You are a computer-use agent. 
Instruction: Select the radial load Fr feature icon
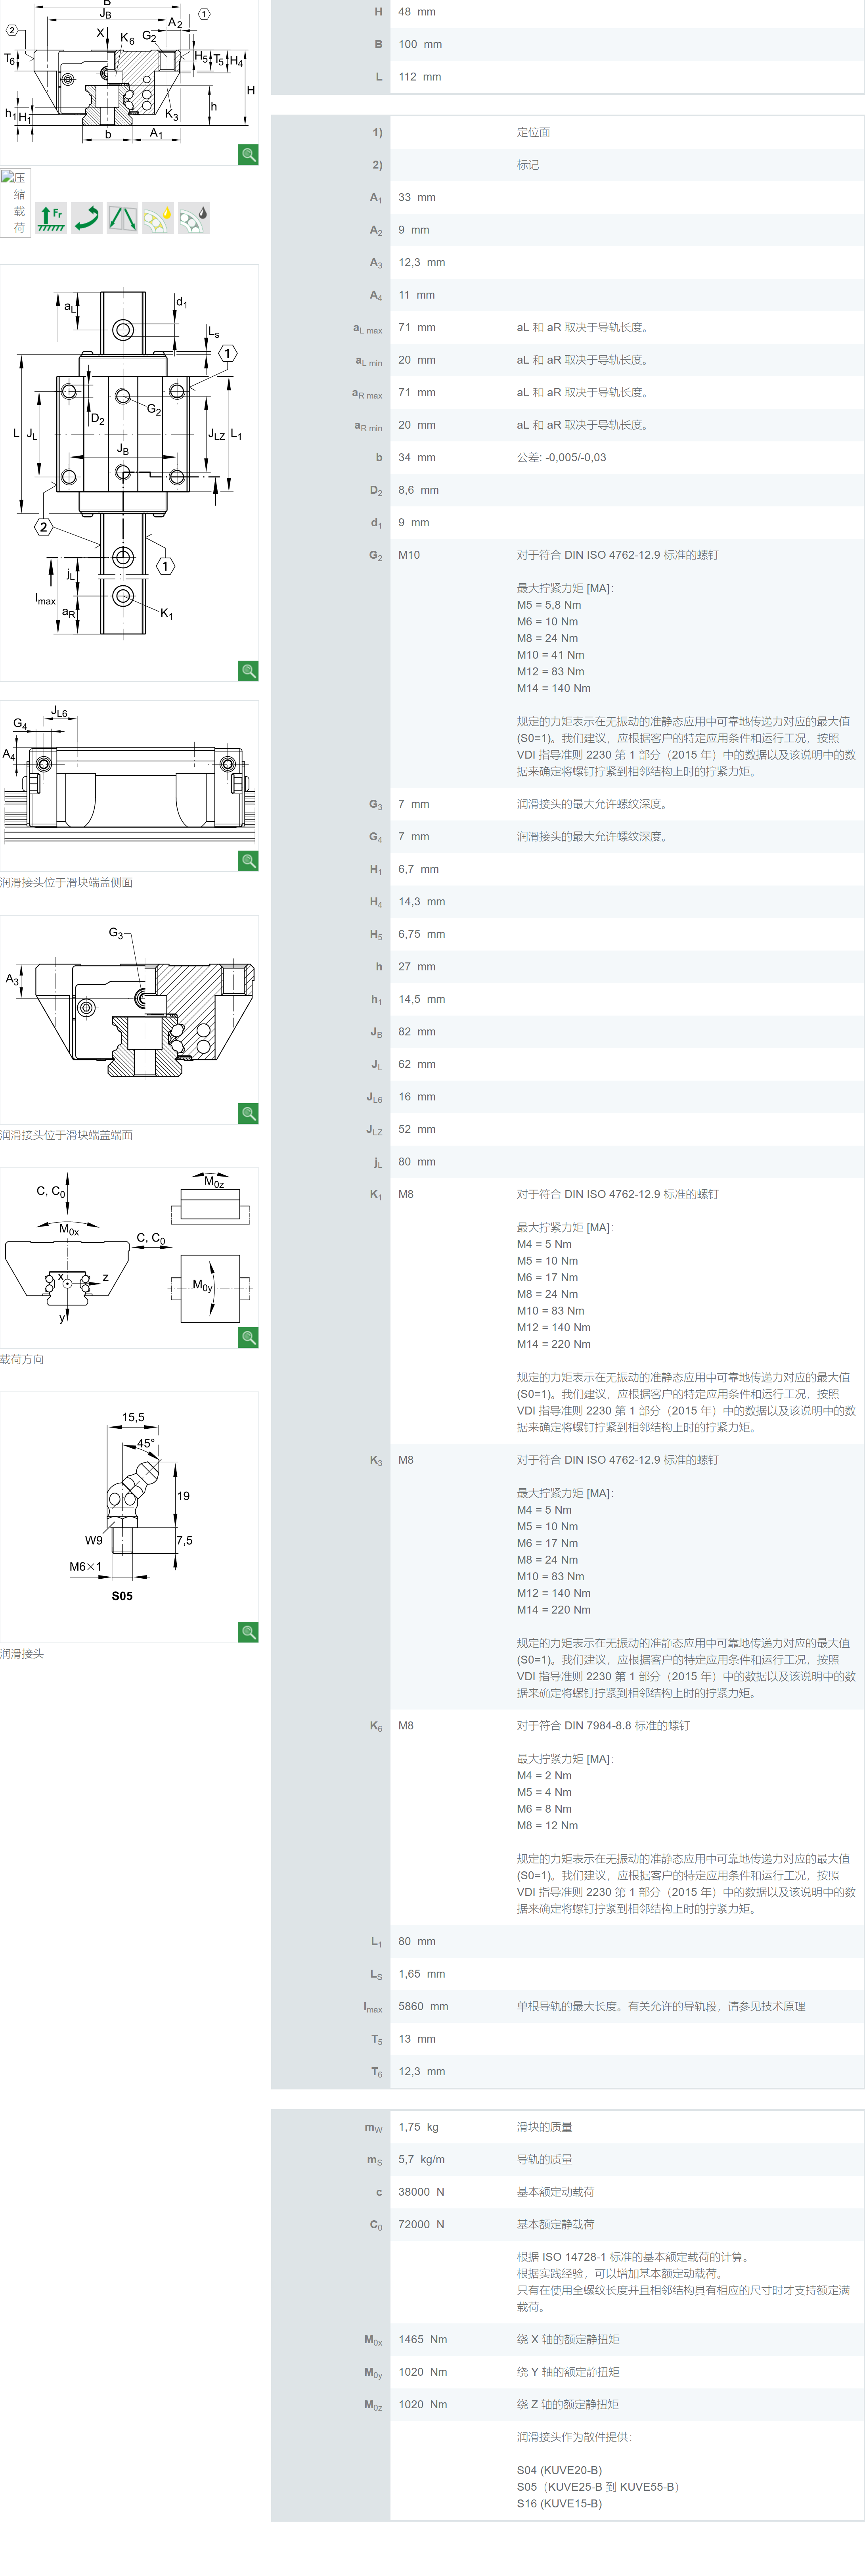51,218
